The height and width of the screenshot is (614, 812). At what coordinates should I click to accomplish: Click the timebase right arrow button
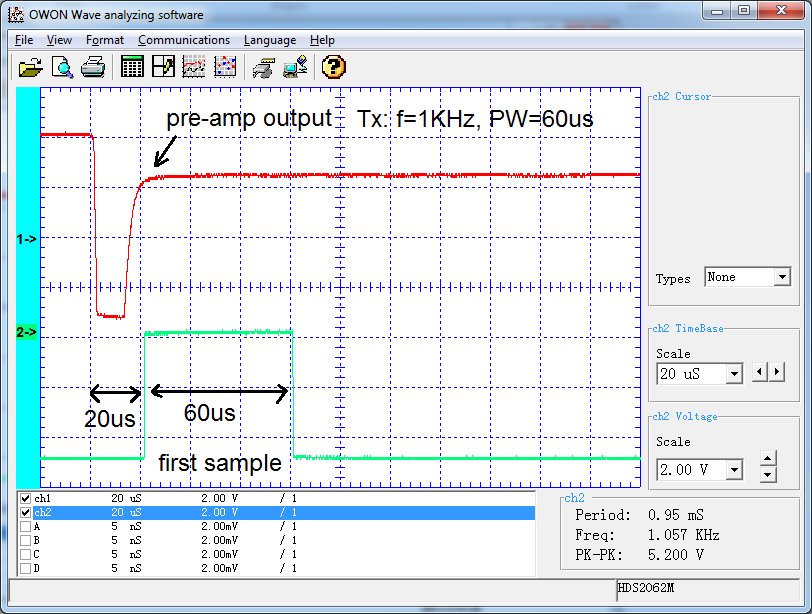click(x=777, y=372)
